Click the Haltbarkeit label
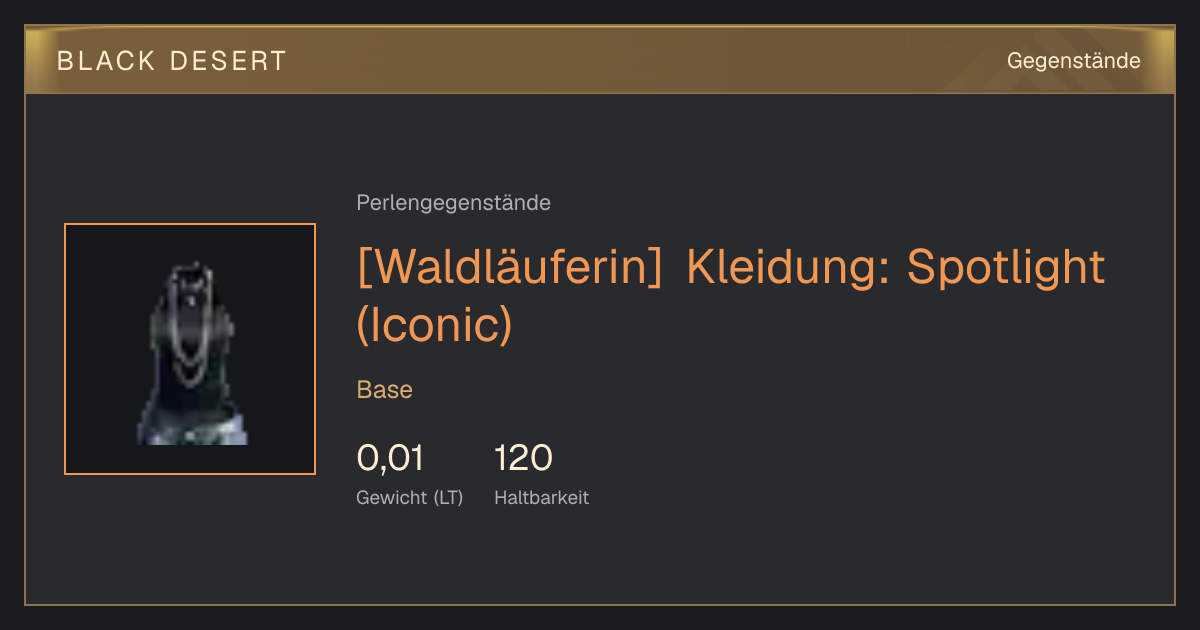Screen dimensions: 1200x630 tap(541, 497)
